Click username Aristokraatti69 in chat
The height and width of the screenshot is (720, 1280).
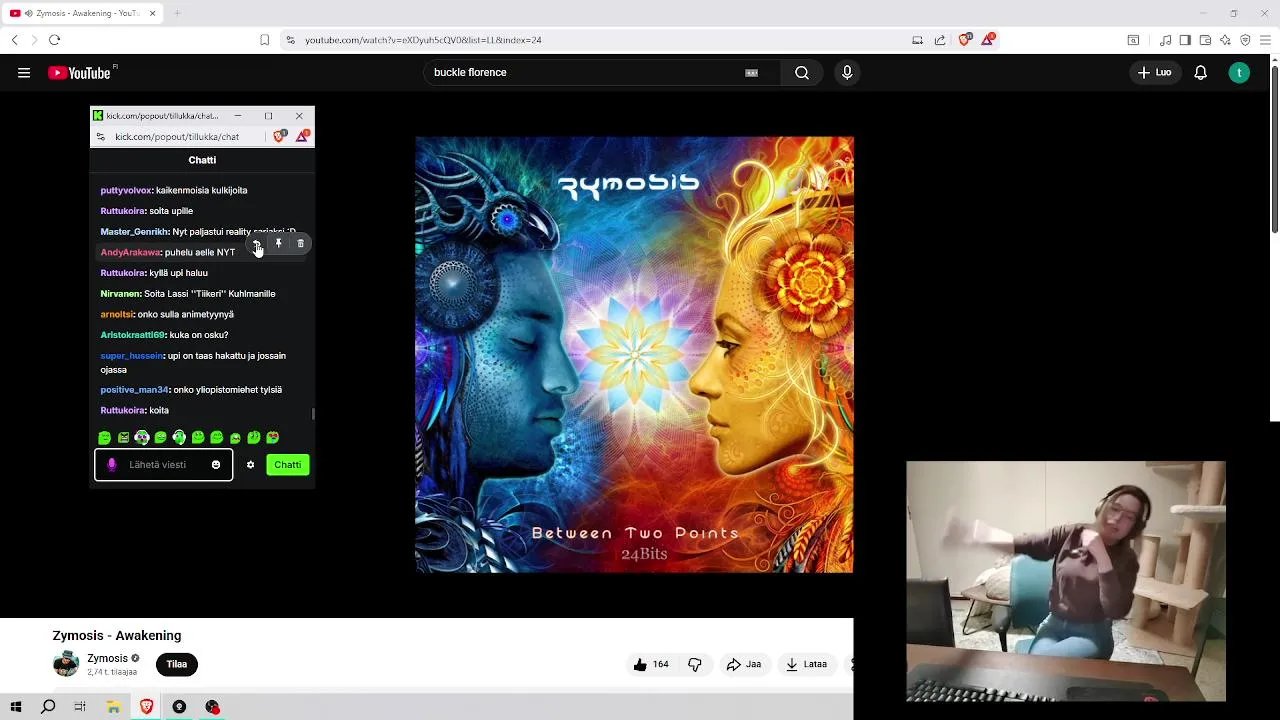tap(132, 335)
